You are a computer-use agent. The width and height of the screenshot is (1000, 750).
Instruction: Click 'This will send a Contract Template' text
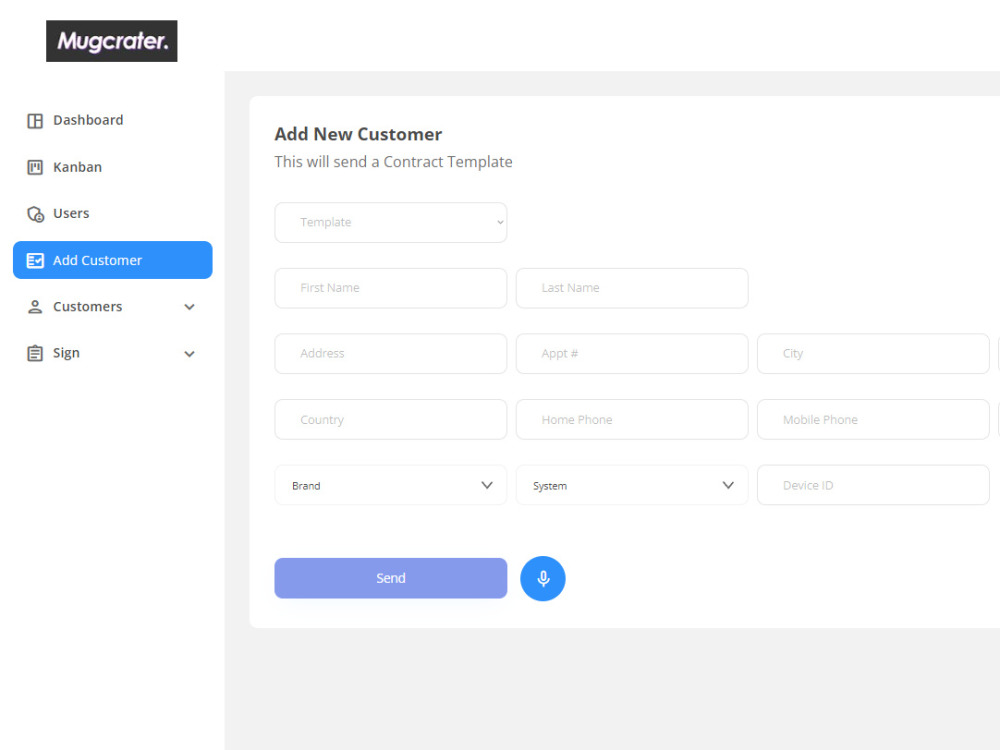pyautogui.click(x=393, y=162)
